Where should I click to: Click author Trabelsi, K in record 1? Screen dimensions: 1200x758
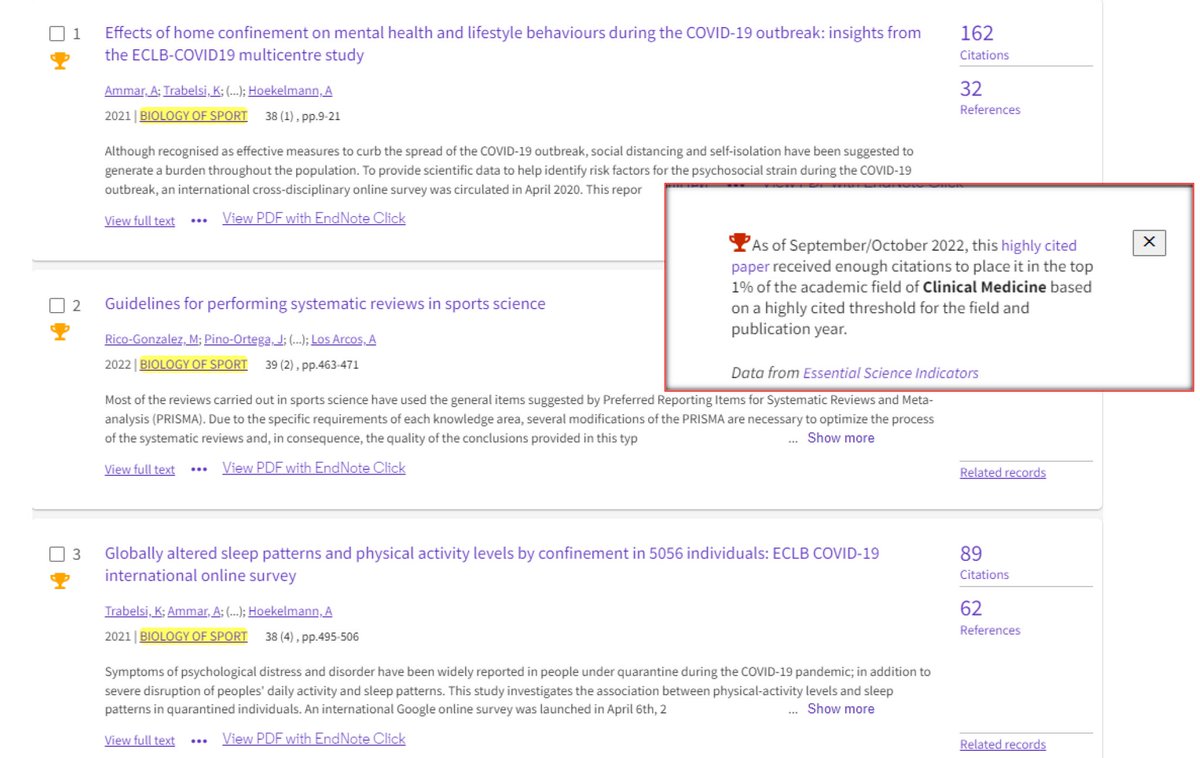coord(190,91)
